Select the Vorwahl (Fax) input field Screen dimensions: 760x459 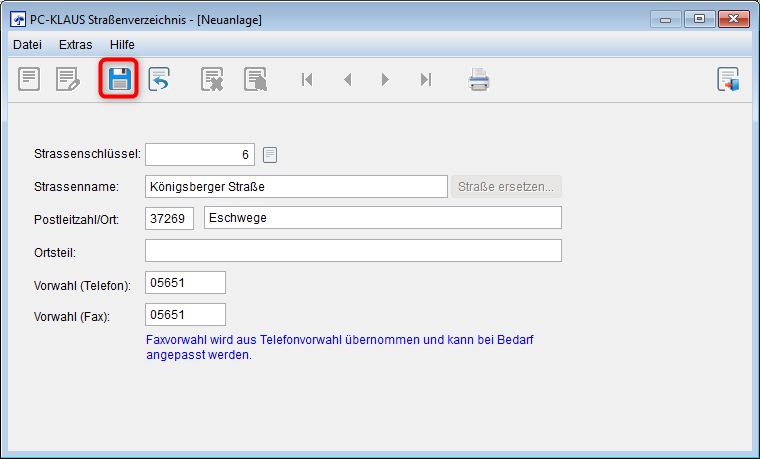[185, 315]
